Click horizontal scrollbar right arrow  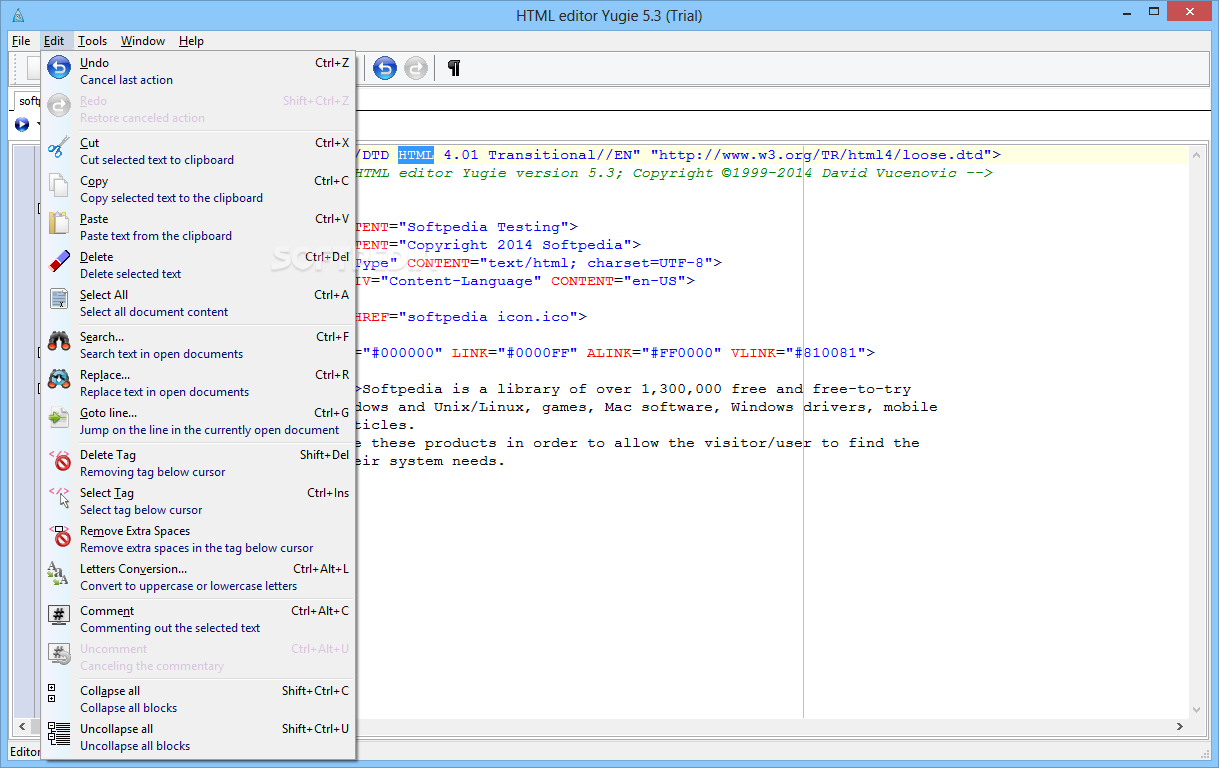(x=1180, y=727)
